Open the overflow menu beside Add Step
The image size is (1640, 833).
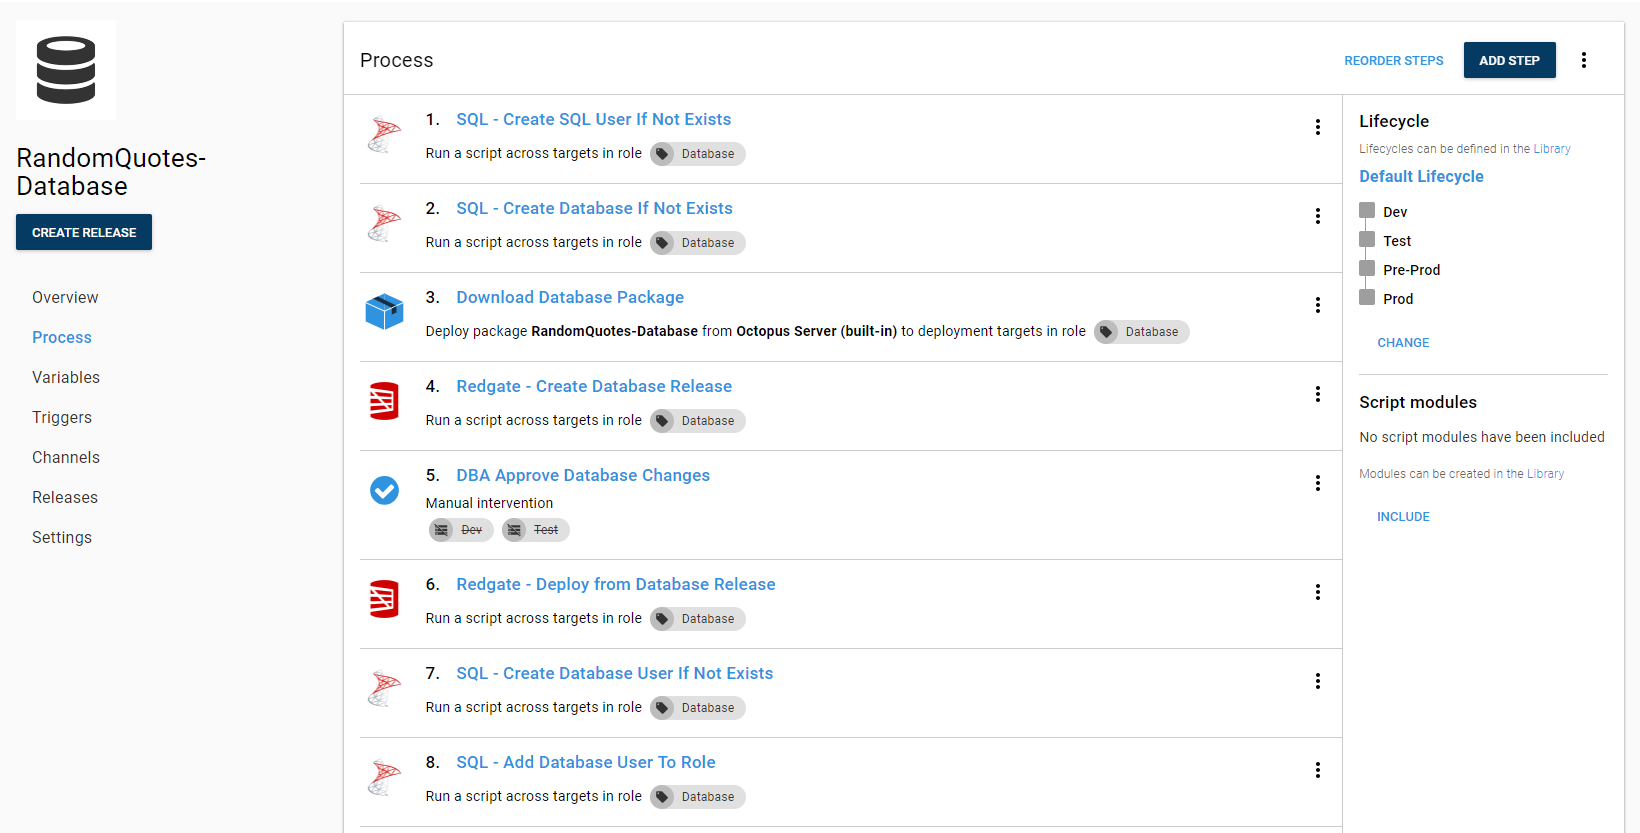(1584, 60)
